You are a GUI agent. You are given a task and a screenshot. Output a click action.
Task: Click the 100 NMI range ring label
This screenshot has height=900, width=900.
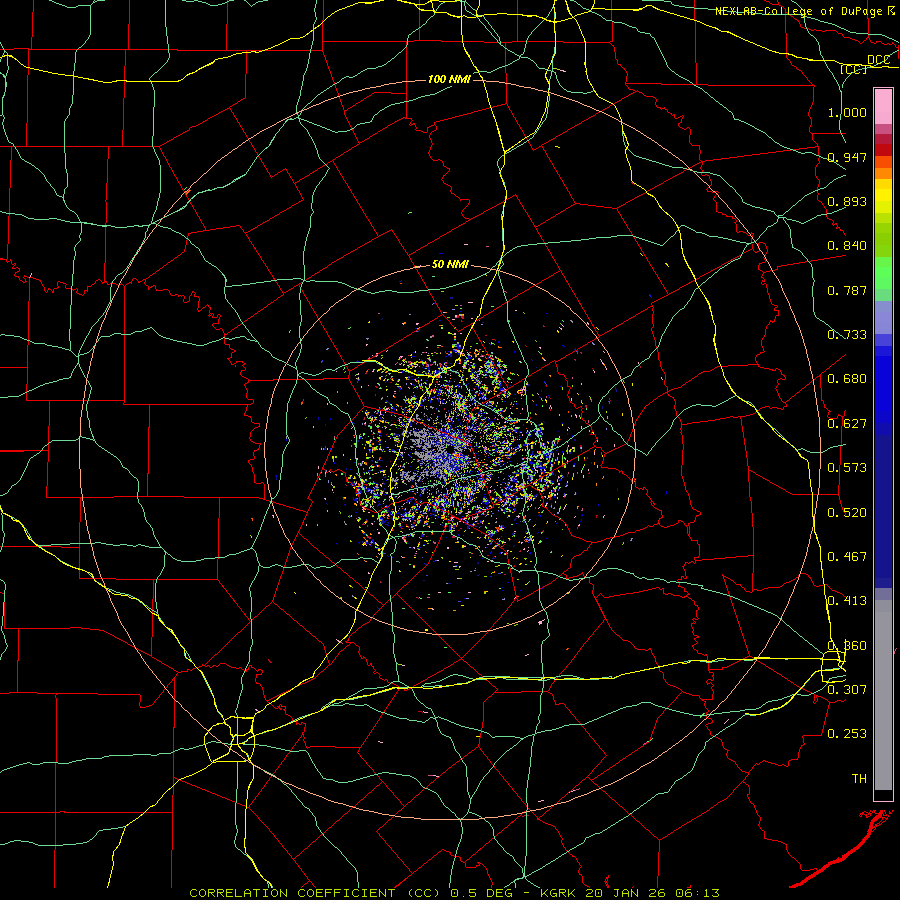(x=449, y=79)
